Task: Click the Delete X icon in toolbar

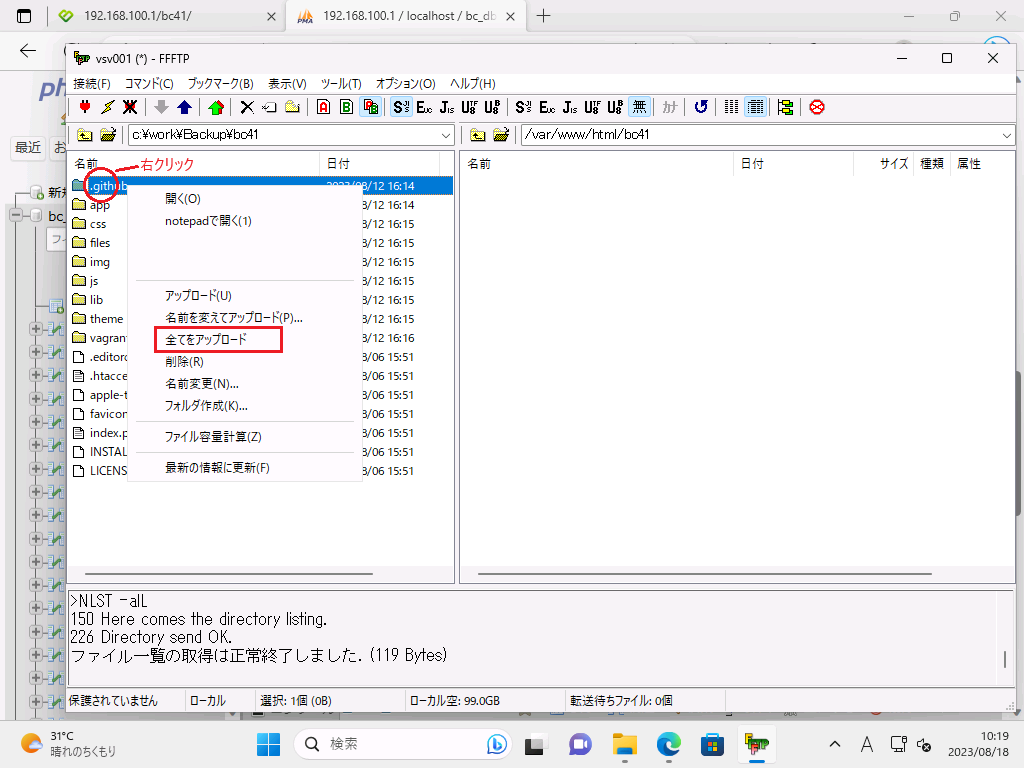Action: click(247, 107)
